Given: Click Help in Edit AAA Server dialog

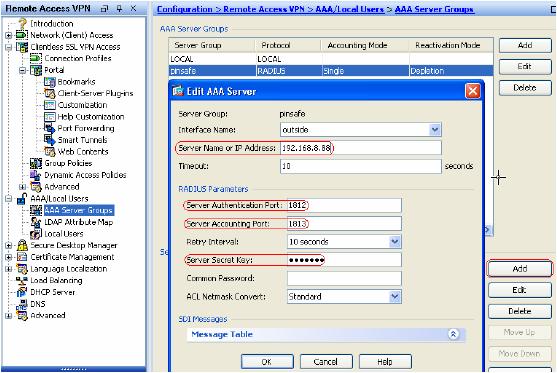Looking at the screenshot, I should [385, 362].
